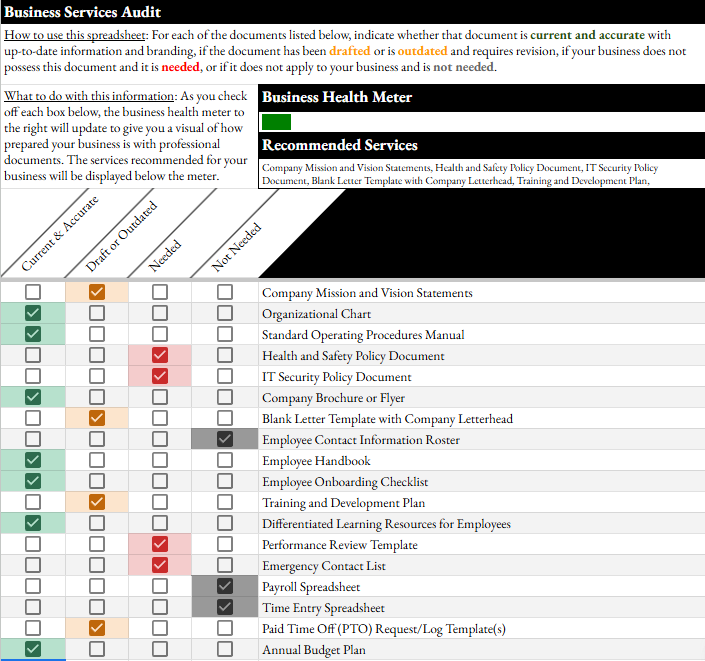Select the Differentiated Learning Resources for Employees cell
The width and height of the screenshot is (705, 661).
pos(482,523)
